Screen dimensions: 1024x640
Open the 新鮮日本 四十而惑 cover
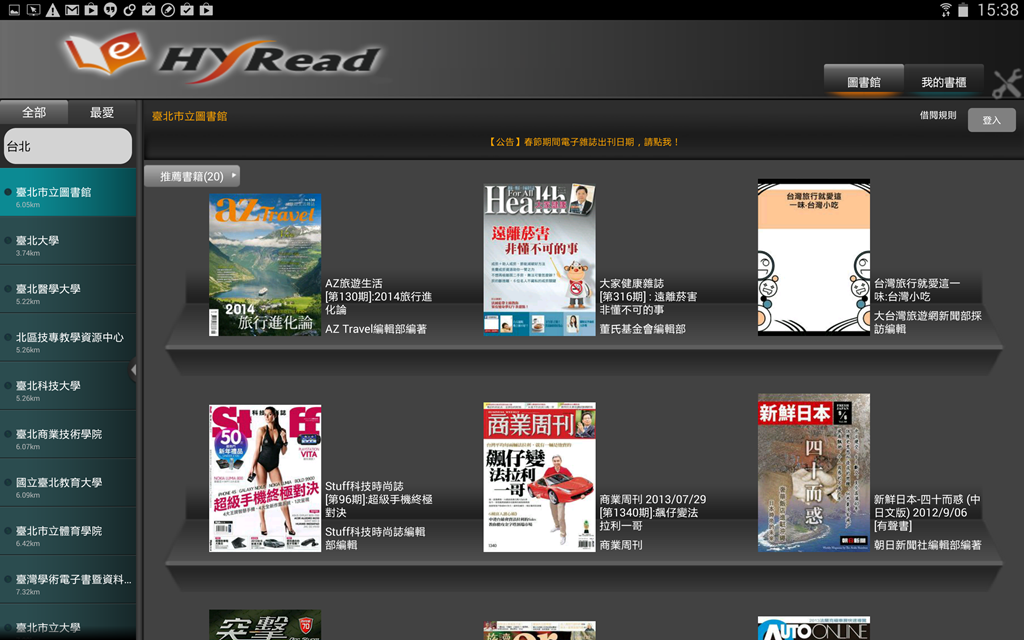tap(814, 472)
